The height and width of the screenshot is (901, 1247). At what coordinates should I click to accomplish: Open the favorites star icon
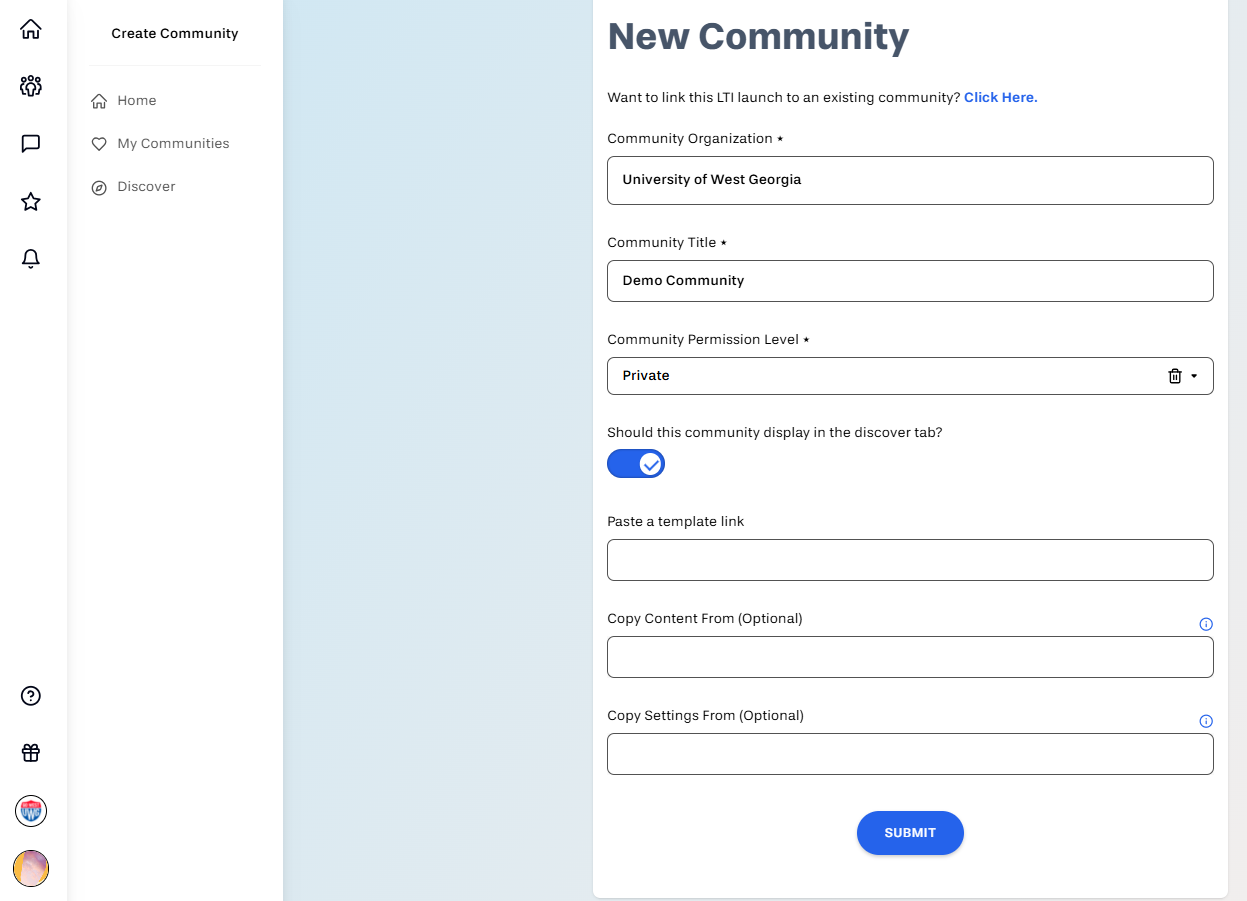(31, 202)
